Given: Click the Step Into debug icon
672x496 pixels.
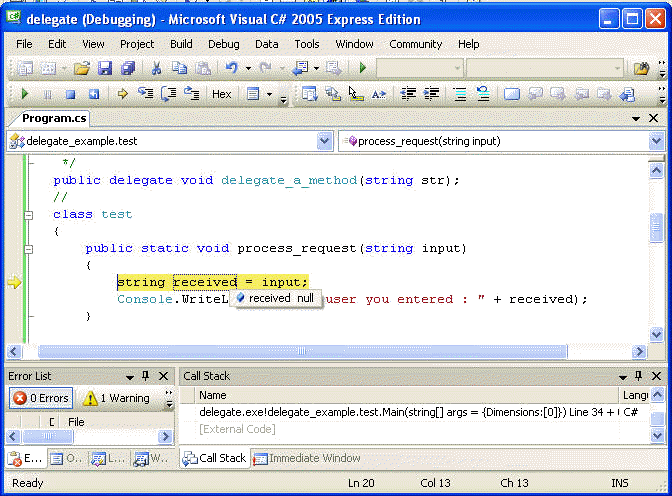Looking at the screenshot, I should pos(146,94).
